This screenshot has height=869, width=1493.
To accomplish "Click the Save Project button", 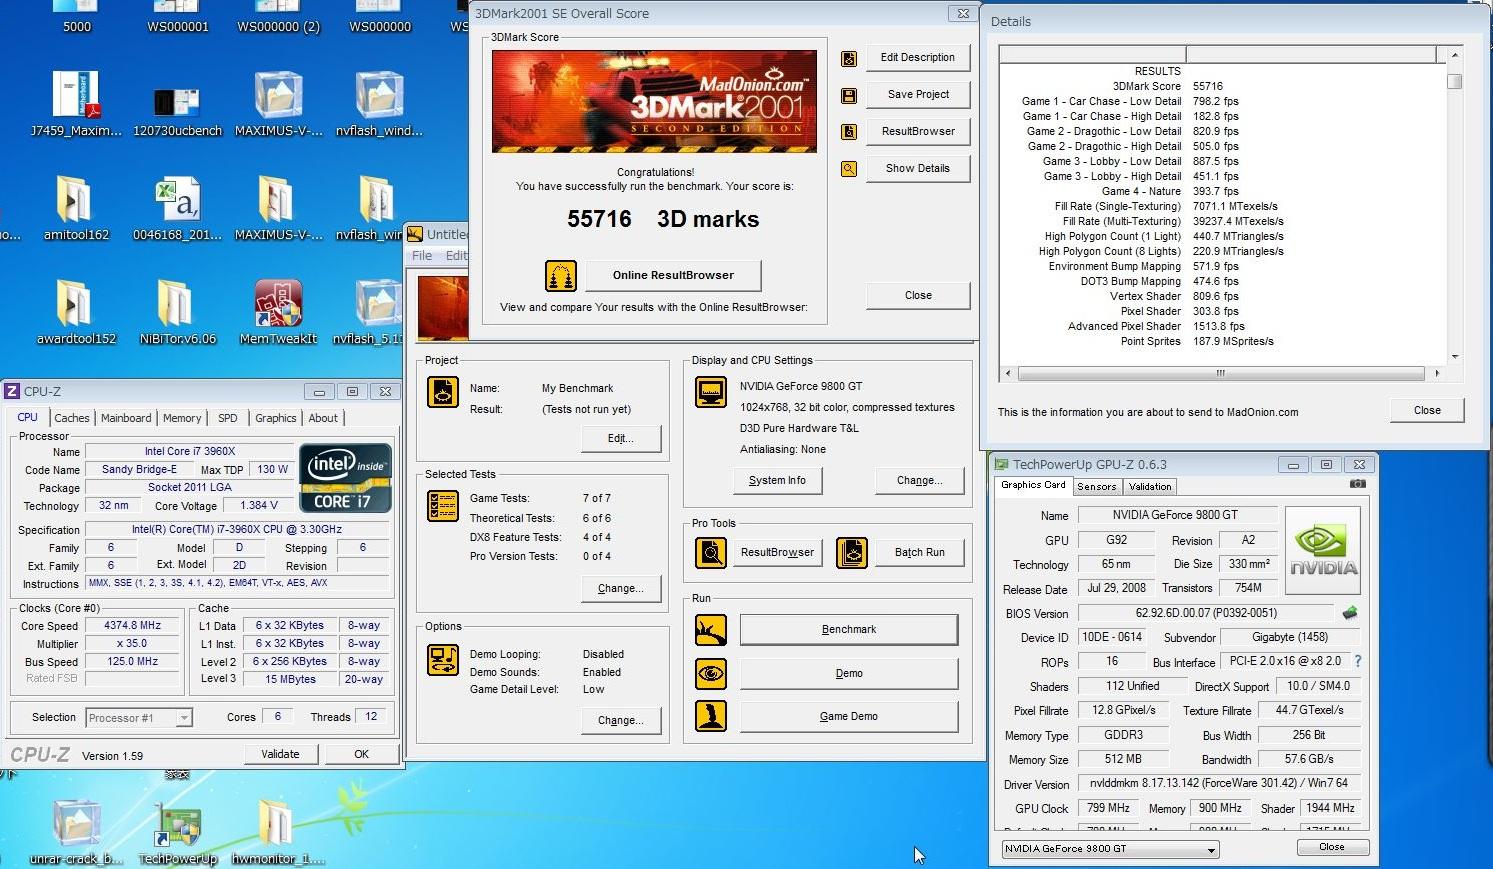I will (918, 94).
